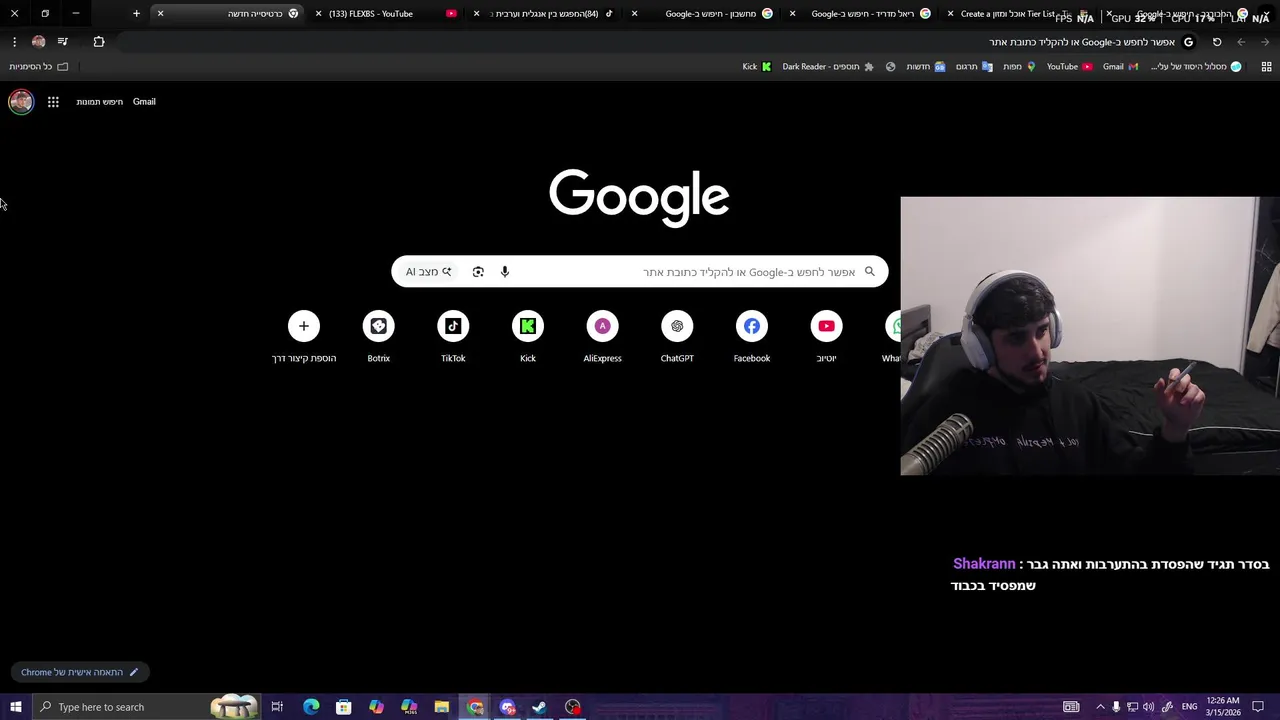
Task: Open the ENG language switcher
Action: [1189, 707]
